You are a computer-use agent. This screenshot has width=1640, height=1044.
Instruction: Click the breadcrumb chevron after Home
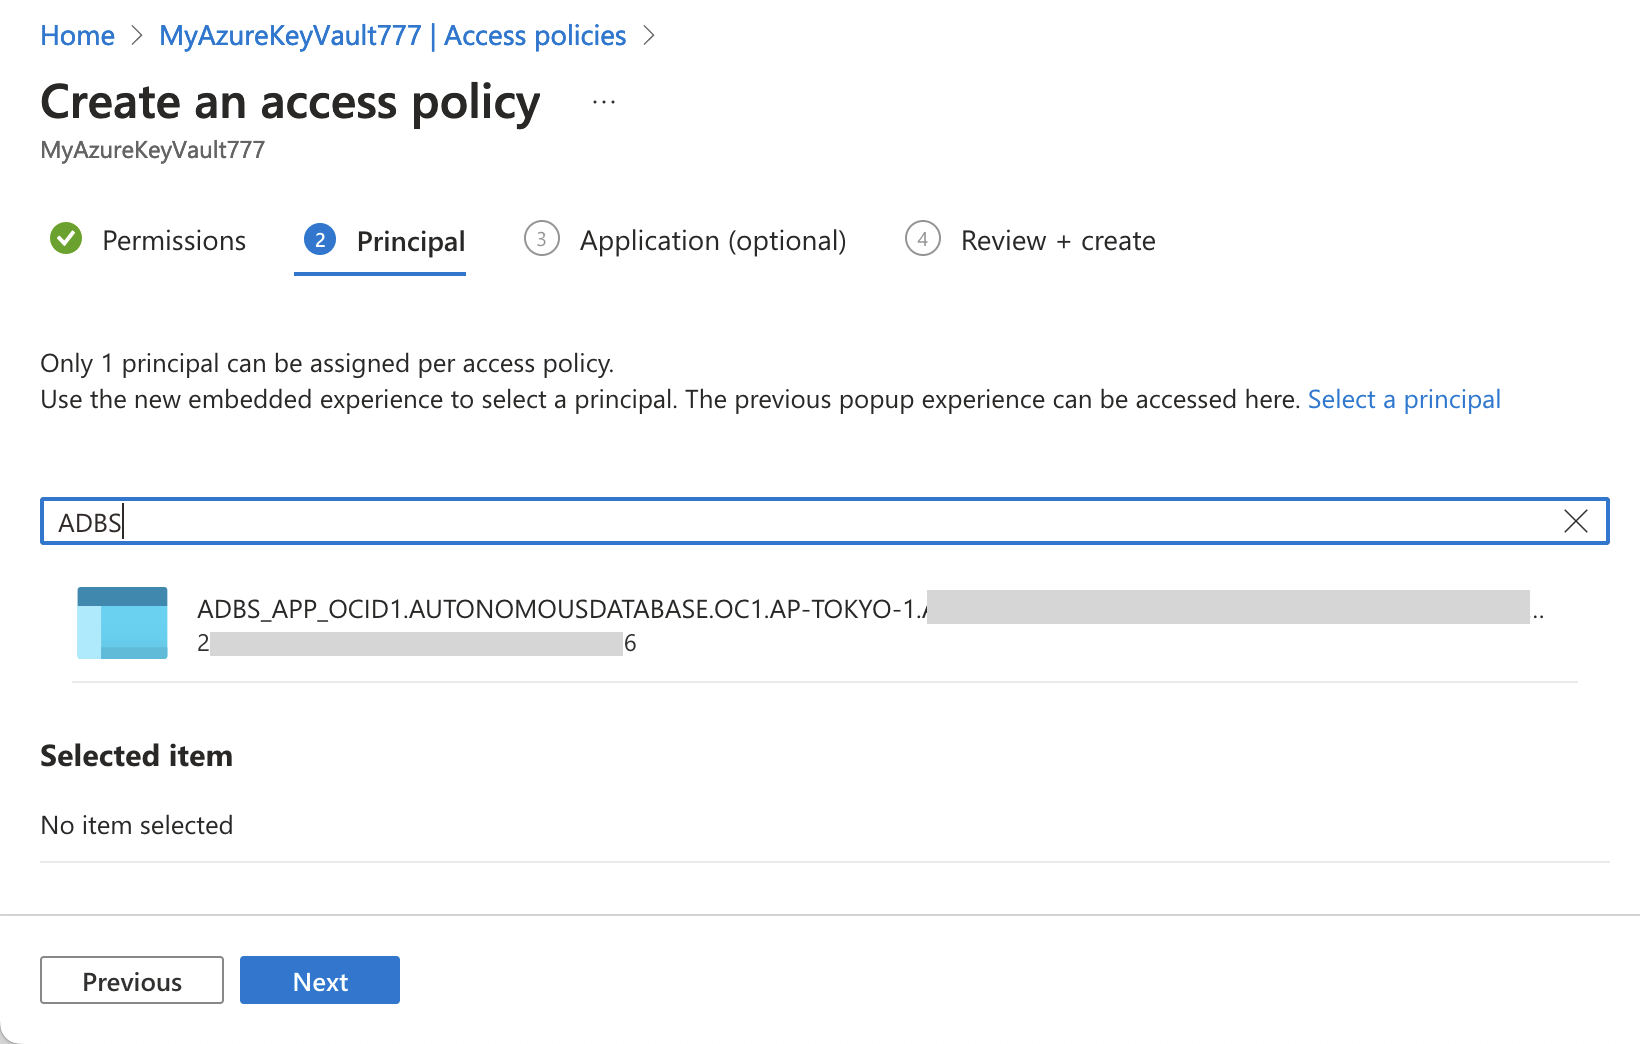tap(137, 36)
